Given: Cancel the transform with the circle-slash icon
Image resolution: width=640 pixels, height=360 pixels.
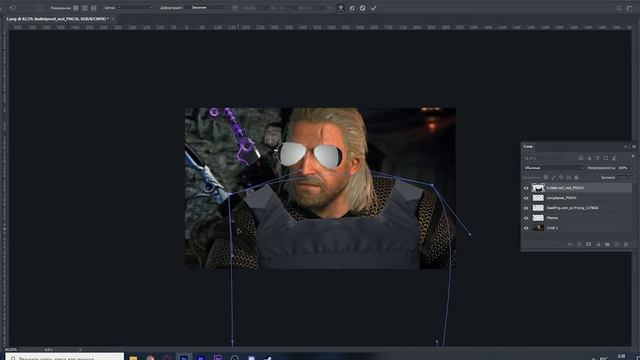Looking at the screenshot, I should [362, 8].
